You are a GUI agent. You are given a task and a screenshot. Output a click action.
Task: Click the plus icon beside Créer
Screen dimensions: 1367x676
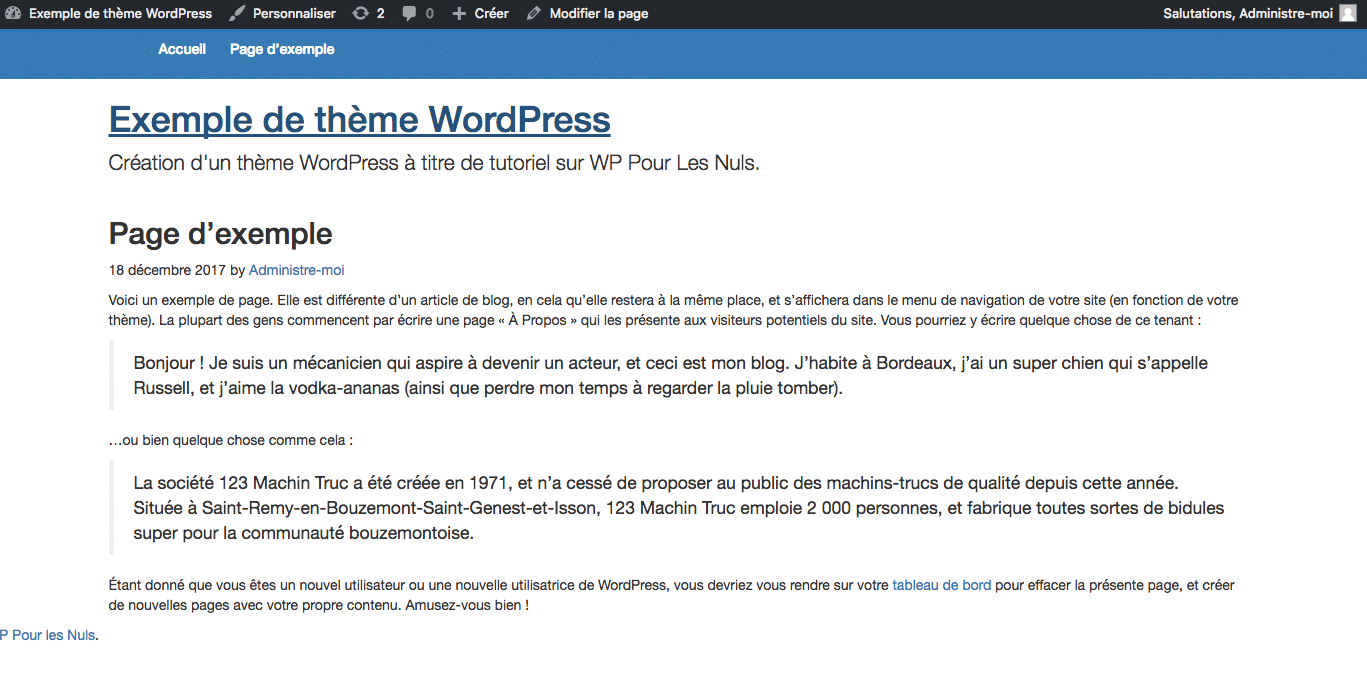click(x=459, y=14)
